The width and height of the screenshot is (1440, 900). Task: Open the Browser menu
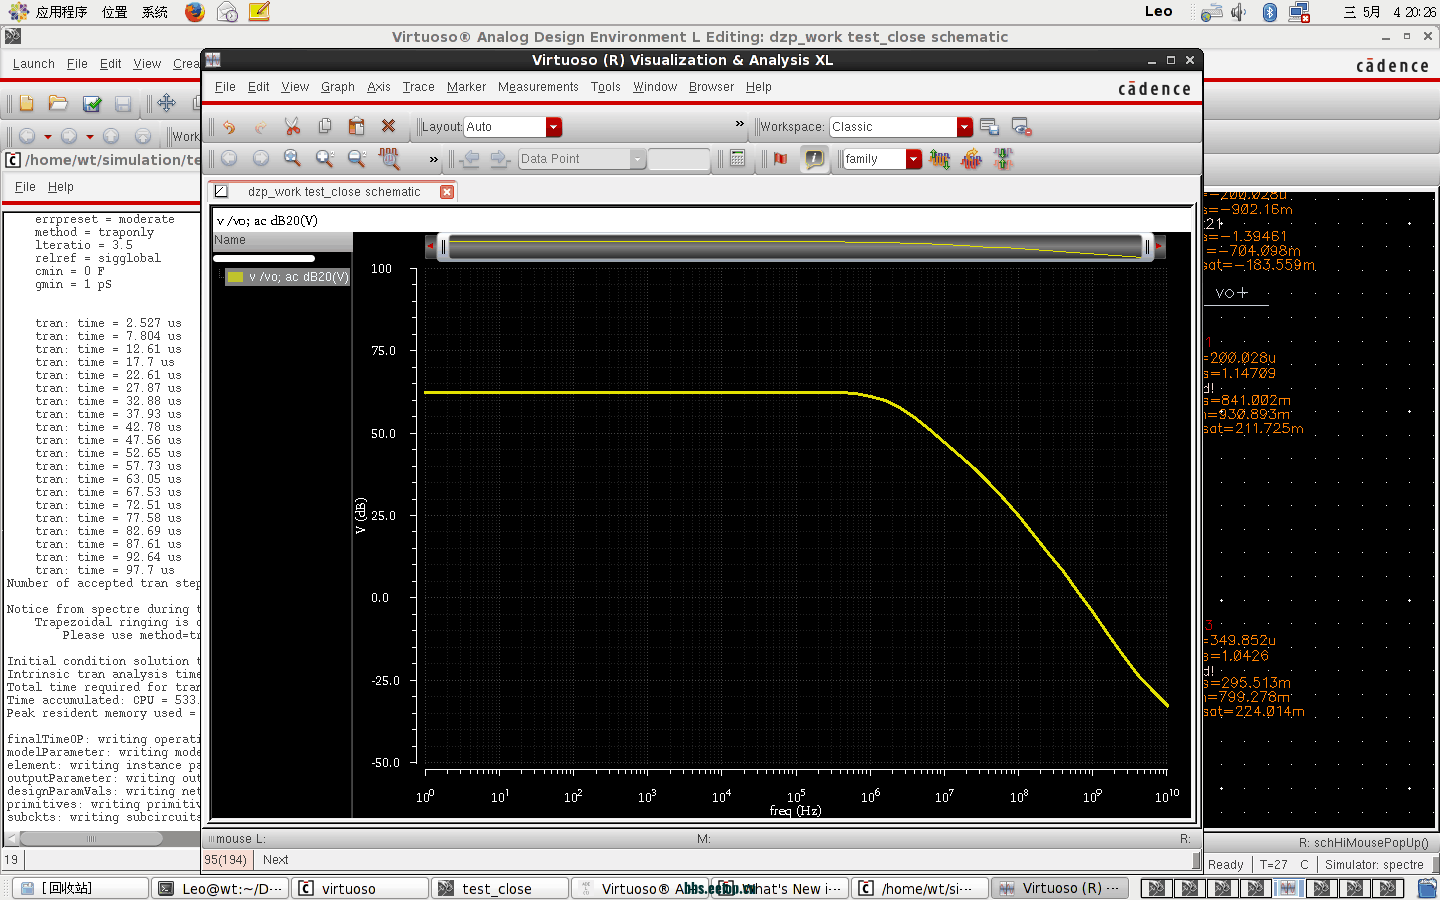point(711,87)
